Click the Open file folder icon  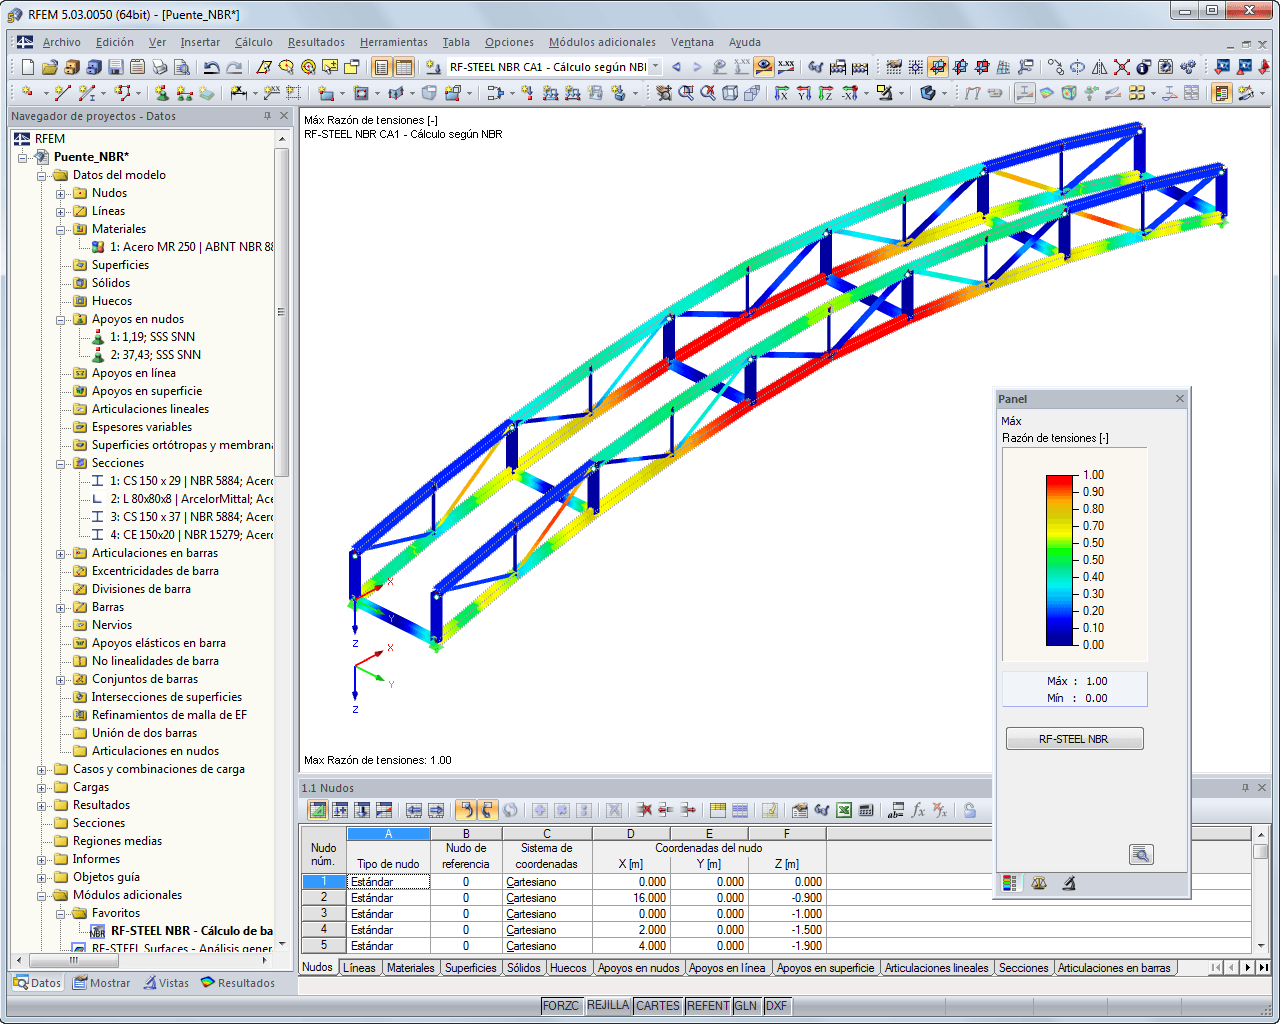(49, 67)
